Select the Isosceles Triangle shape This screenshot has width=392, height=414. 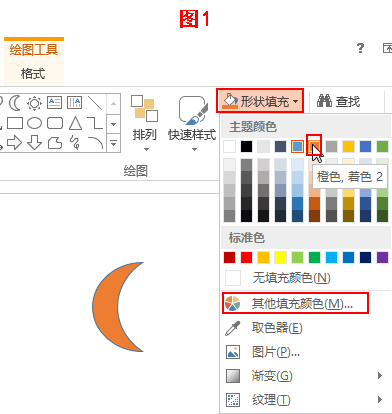click(75, 123)
